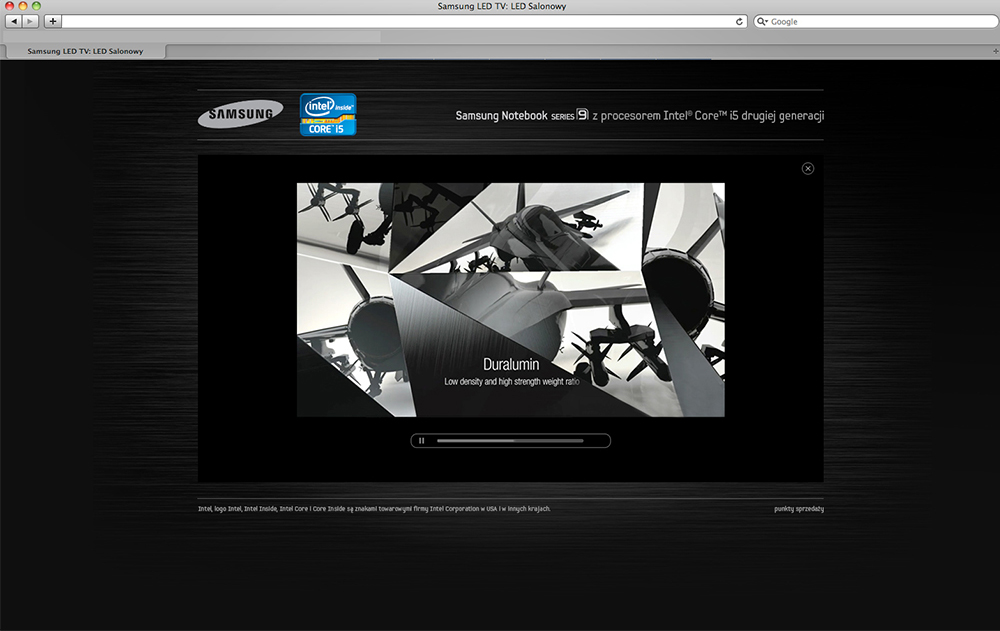Seek using the video progress bar
The width and height of the screenshot is (1000, 631).
click(x=510, y=440)
